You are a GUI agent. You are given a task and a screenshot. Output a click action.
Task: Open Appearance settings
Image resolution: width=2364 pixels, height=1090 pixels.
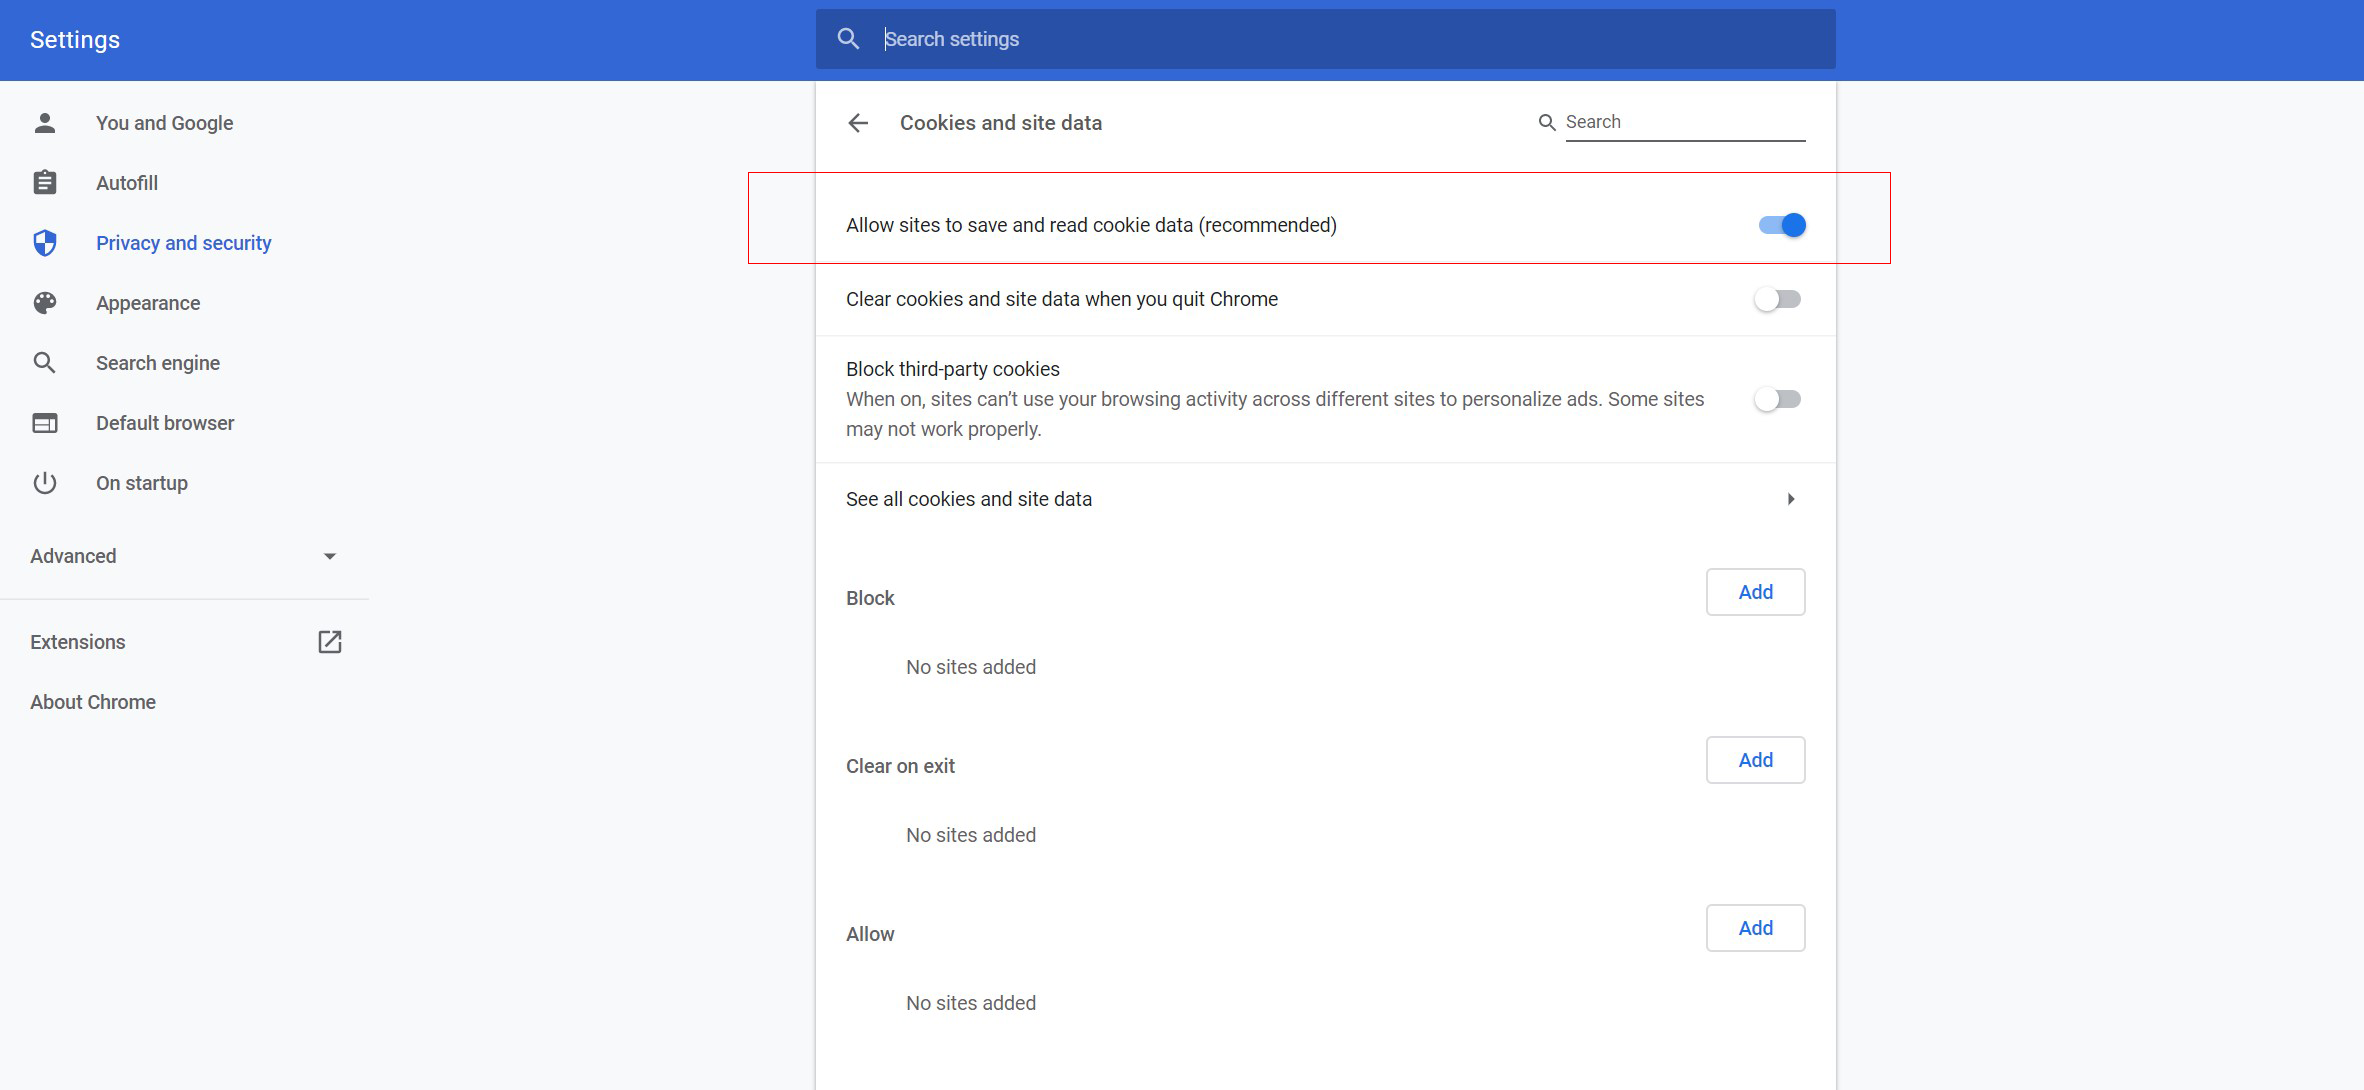point(148,303)
